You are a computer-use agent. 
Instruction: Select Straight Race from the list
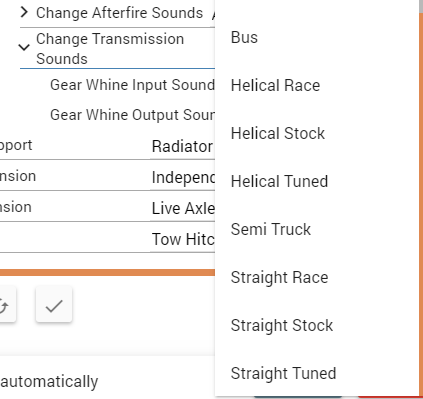click(317, 277)
